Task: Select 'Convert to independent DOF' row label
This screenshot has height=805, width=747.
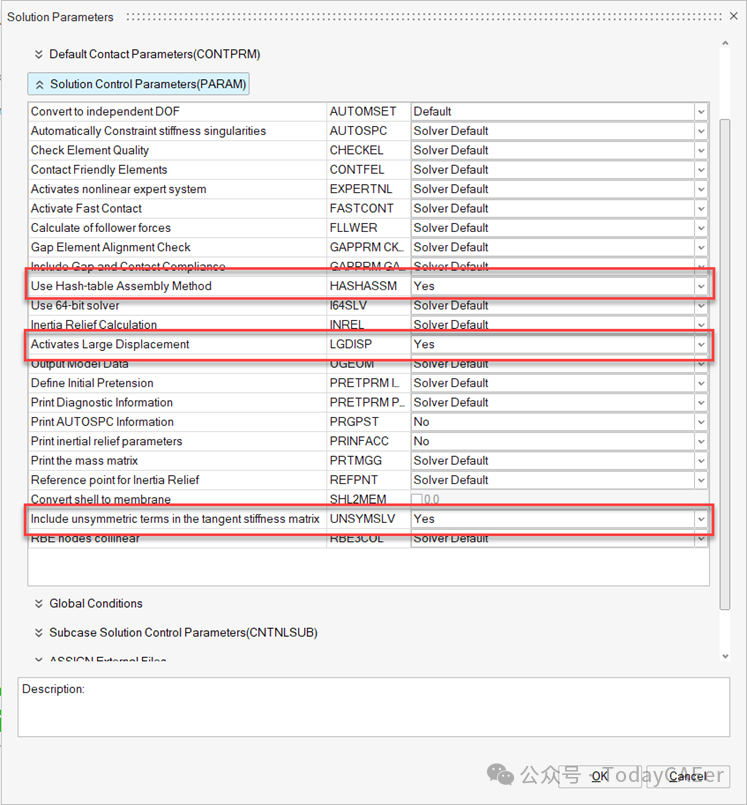Action: 105,111
